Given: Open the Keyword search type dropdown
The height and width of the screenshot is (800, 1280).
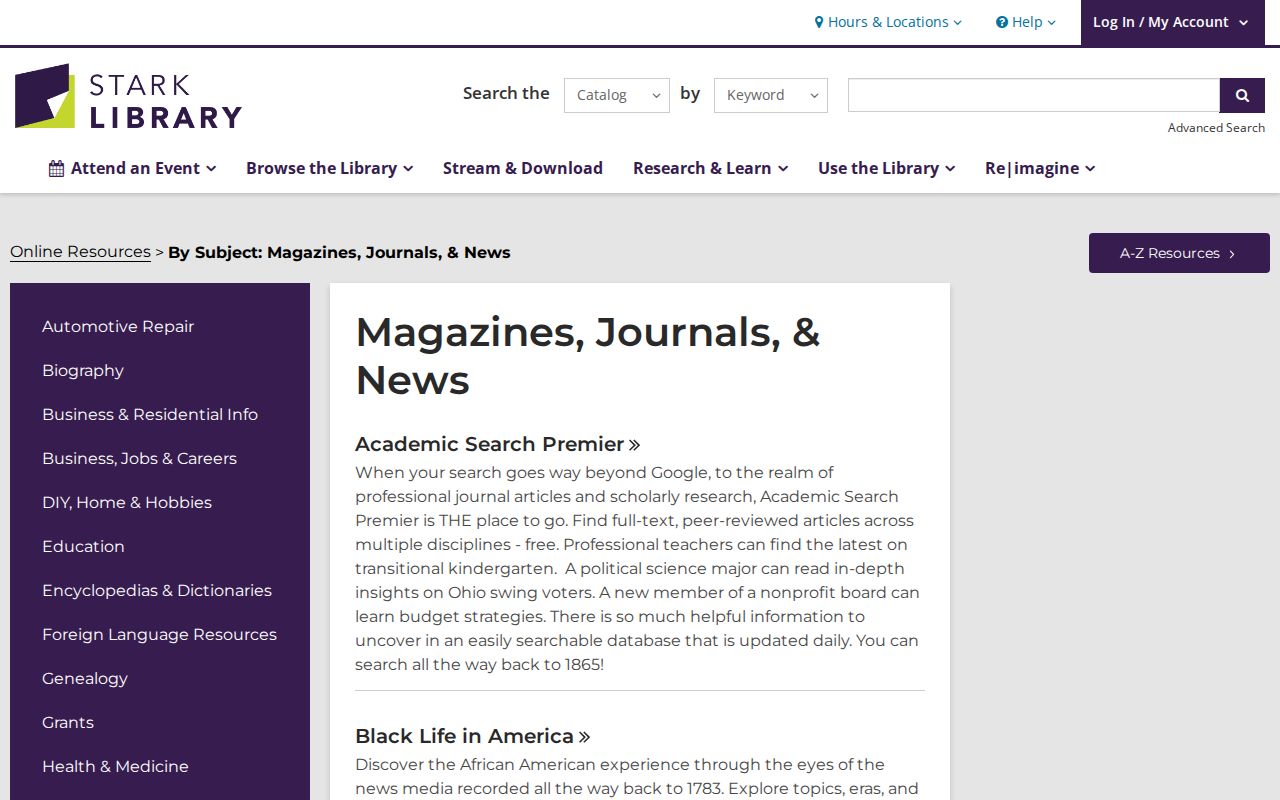Looking at the screenshot, I should point(771,95).
